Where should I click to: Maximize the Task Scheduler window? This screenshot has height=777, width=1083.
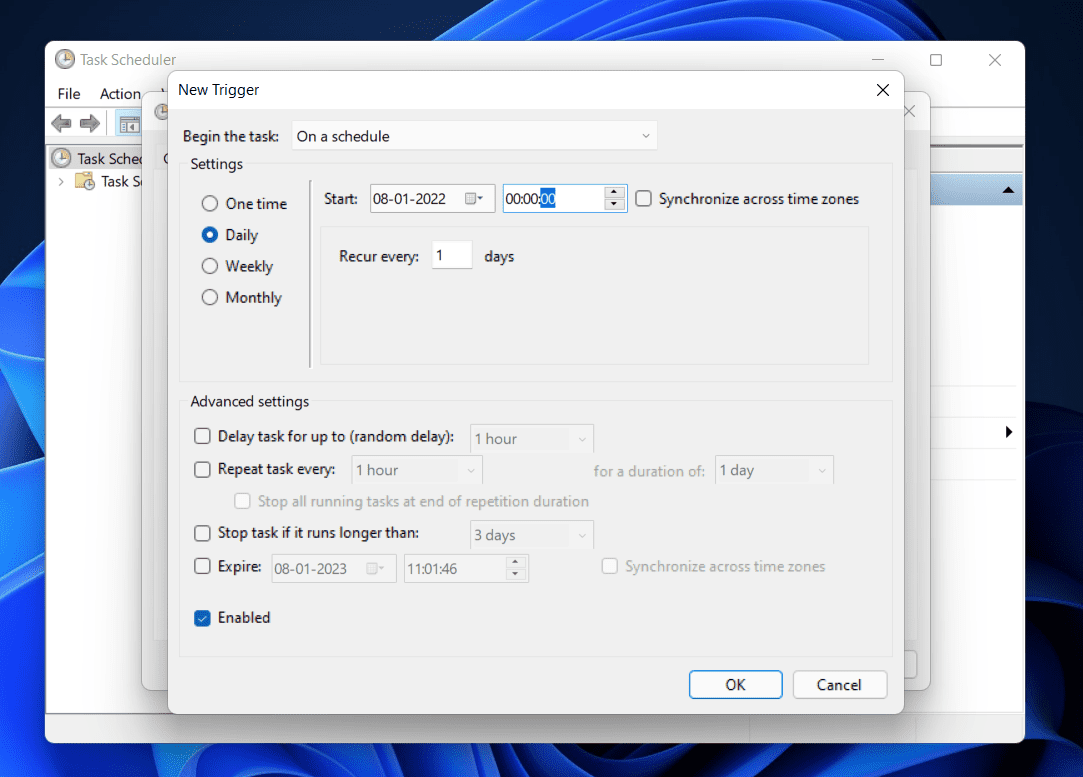pos(936,60)
